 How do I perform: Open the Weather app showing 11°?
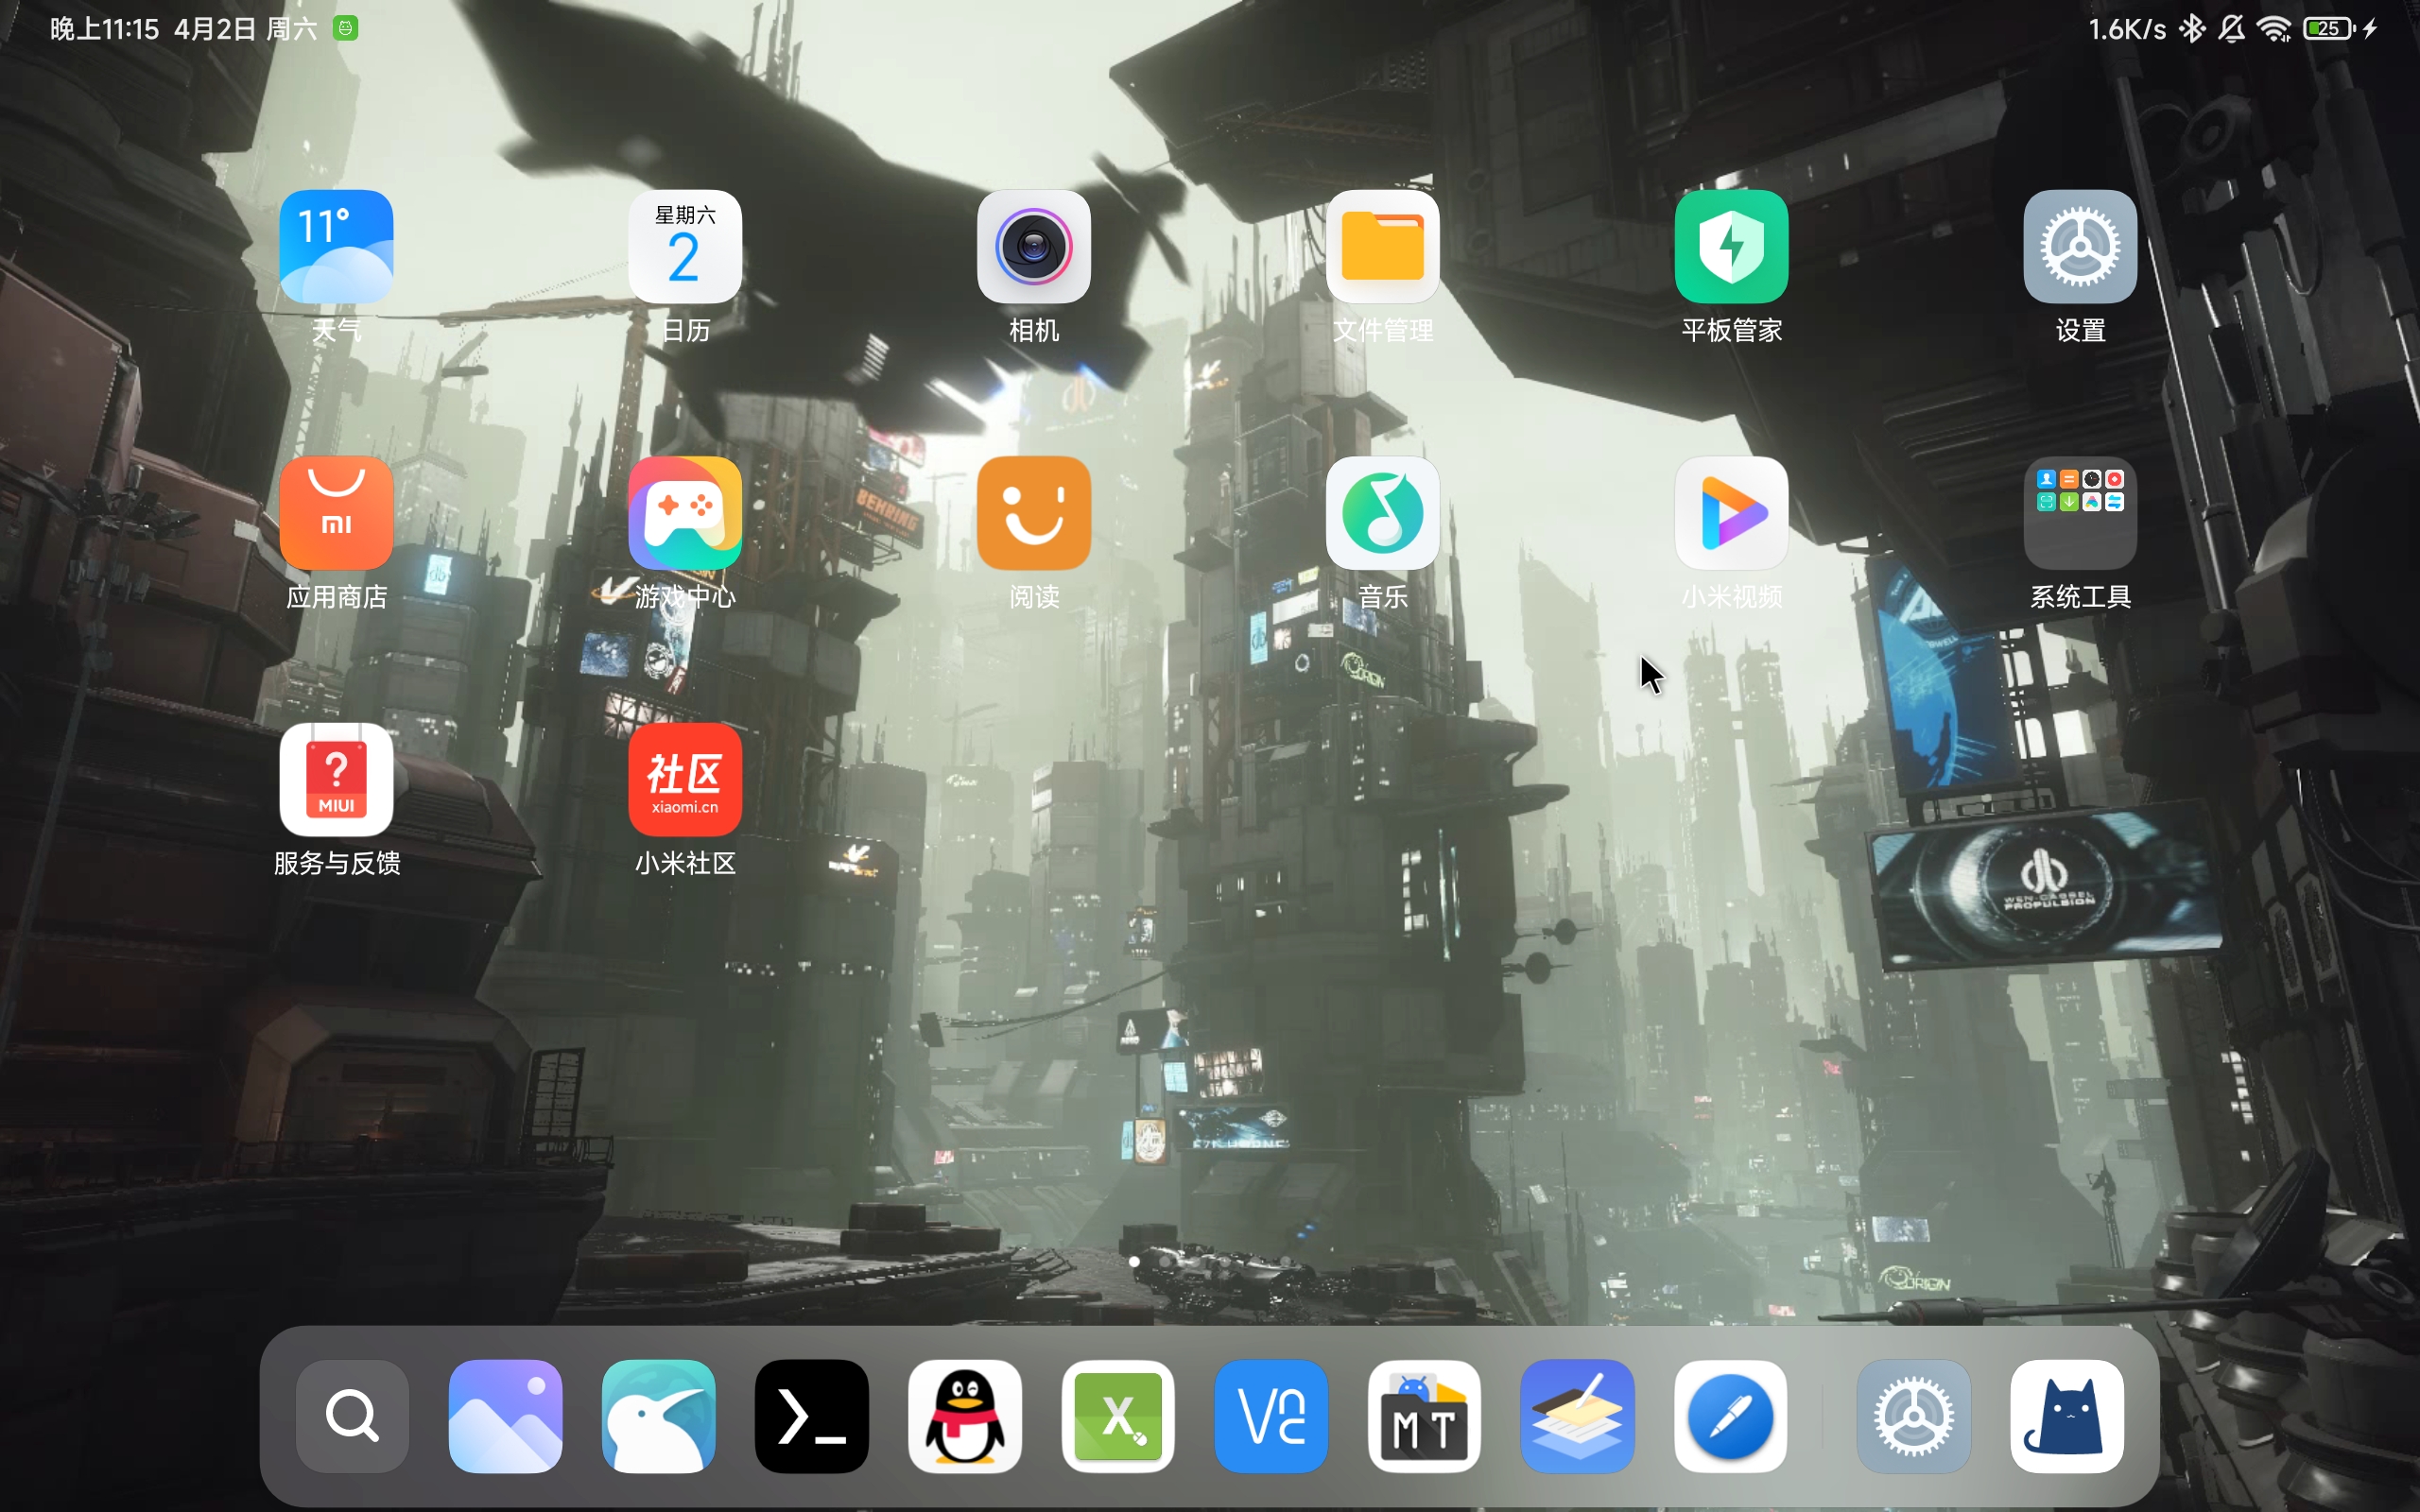[x=336, y=246]
